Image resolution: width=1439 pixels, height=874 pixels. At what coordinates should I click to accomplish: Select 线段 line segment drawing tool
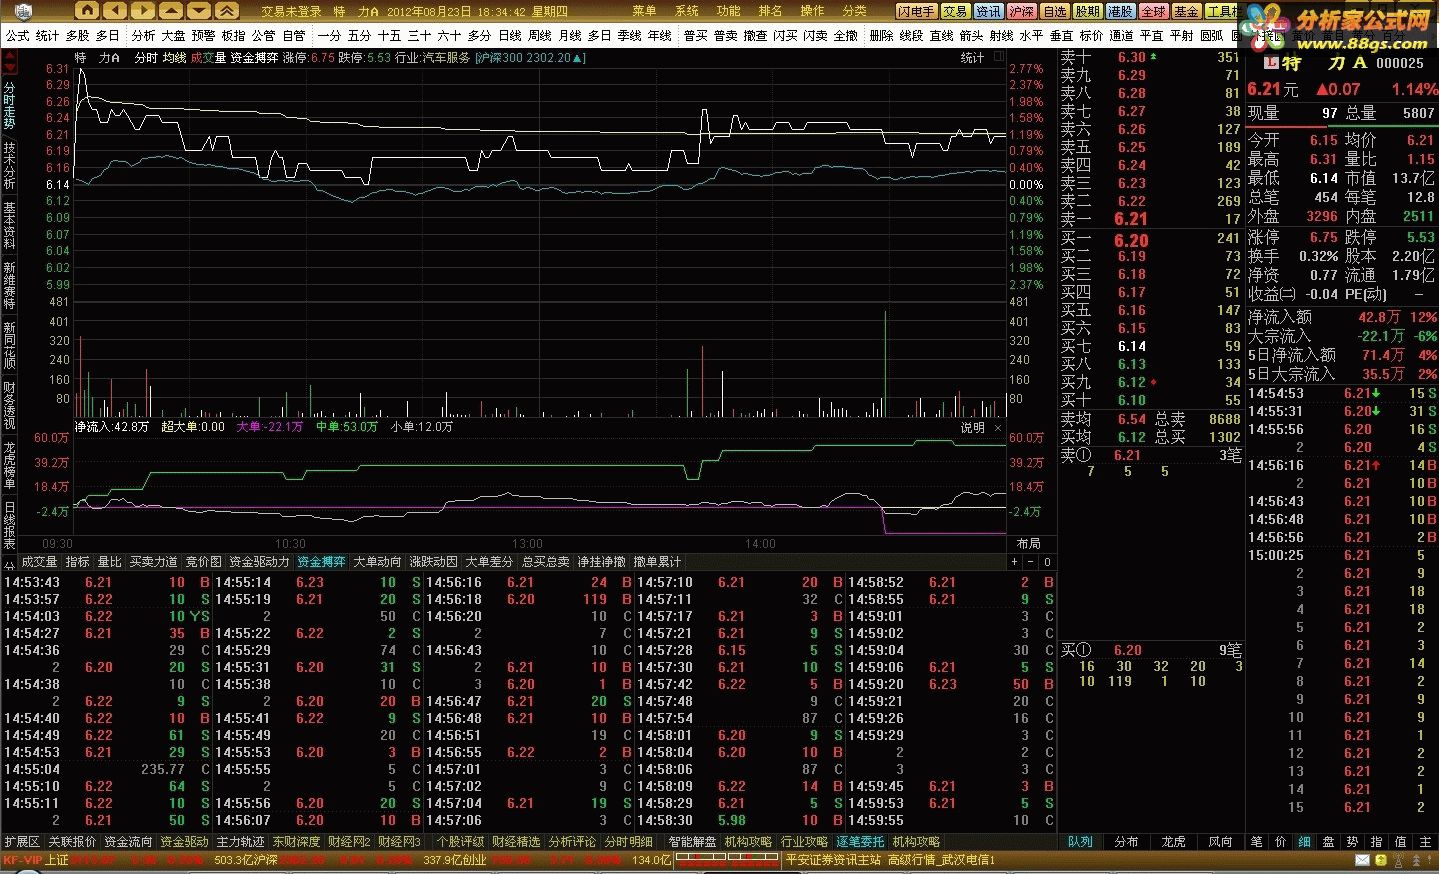click(x=911, y=35)
